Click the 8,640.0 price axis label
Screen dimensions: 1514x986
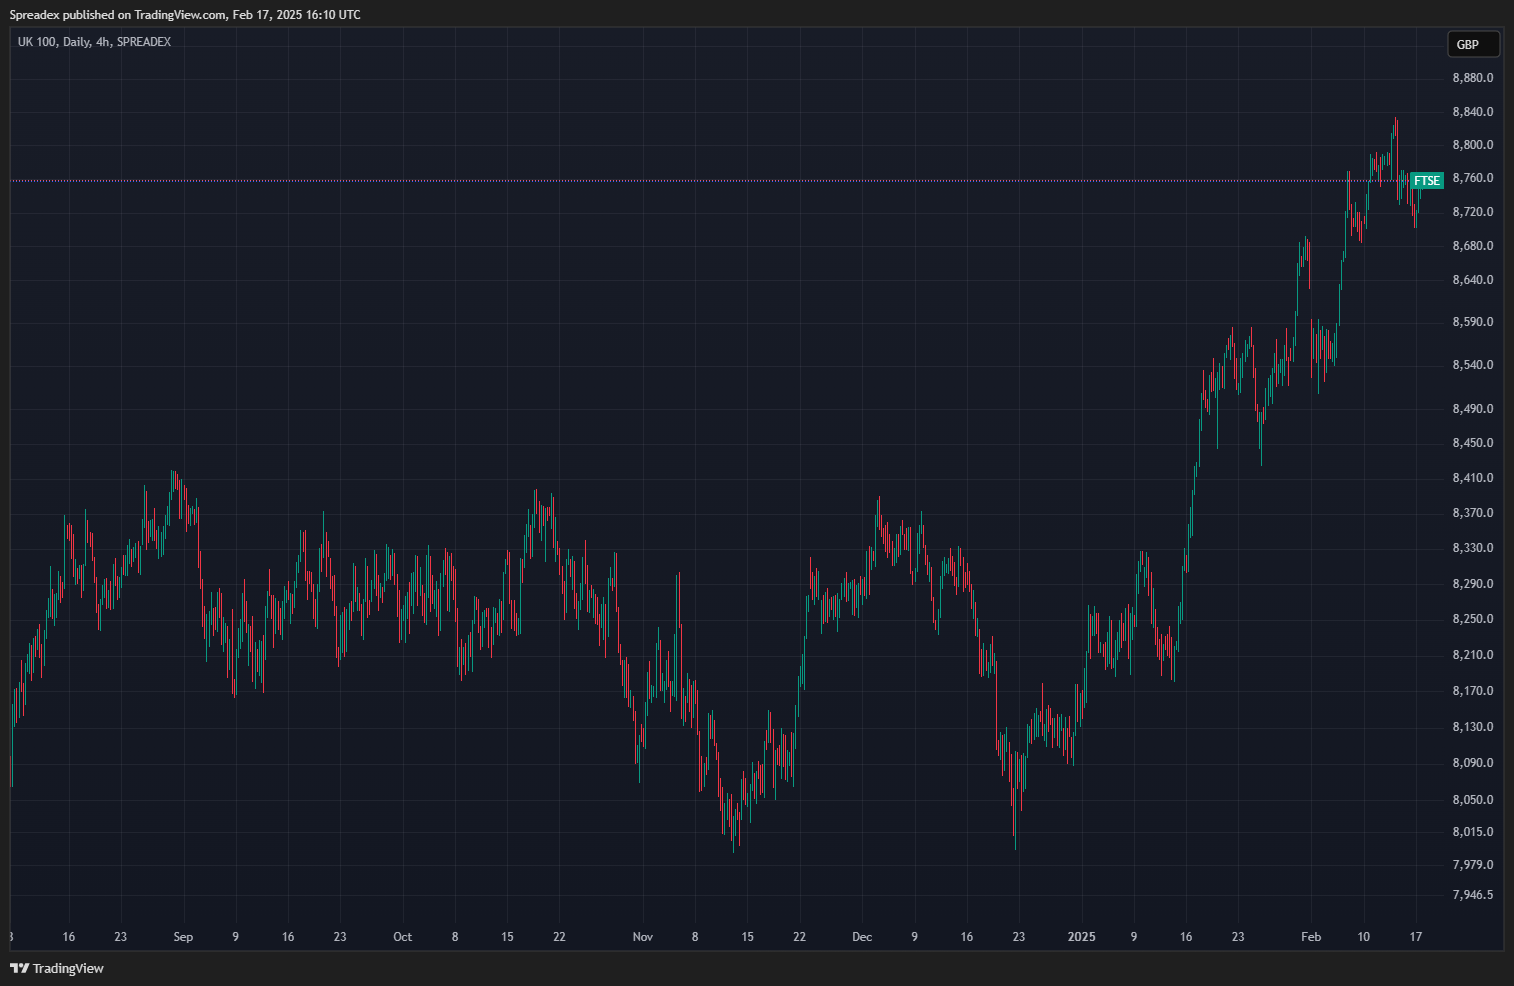pos(1473,280)
